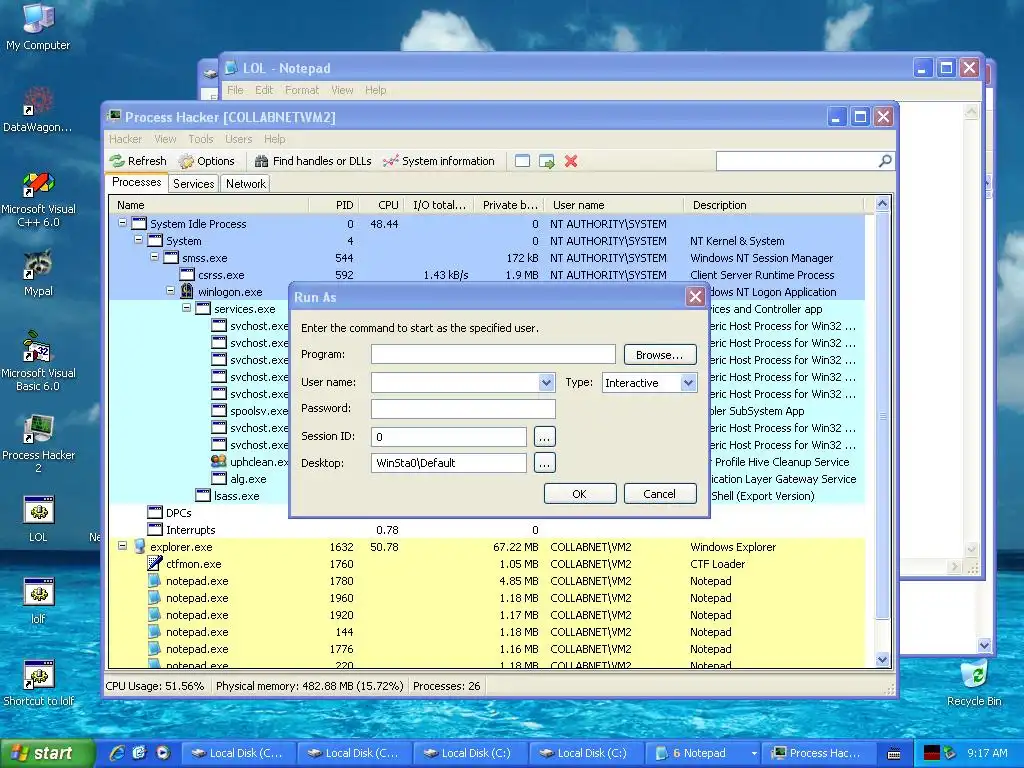Open Microsoft Visual C++ 6.0 shortcut
Screen dimensions: 1024x768
[x=38, y=199]
